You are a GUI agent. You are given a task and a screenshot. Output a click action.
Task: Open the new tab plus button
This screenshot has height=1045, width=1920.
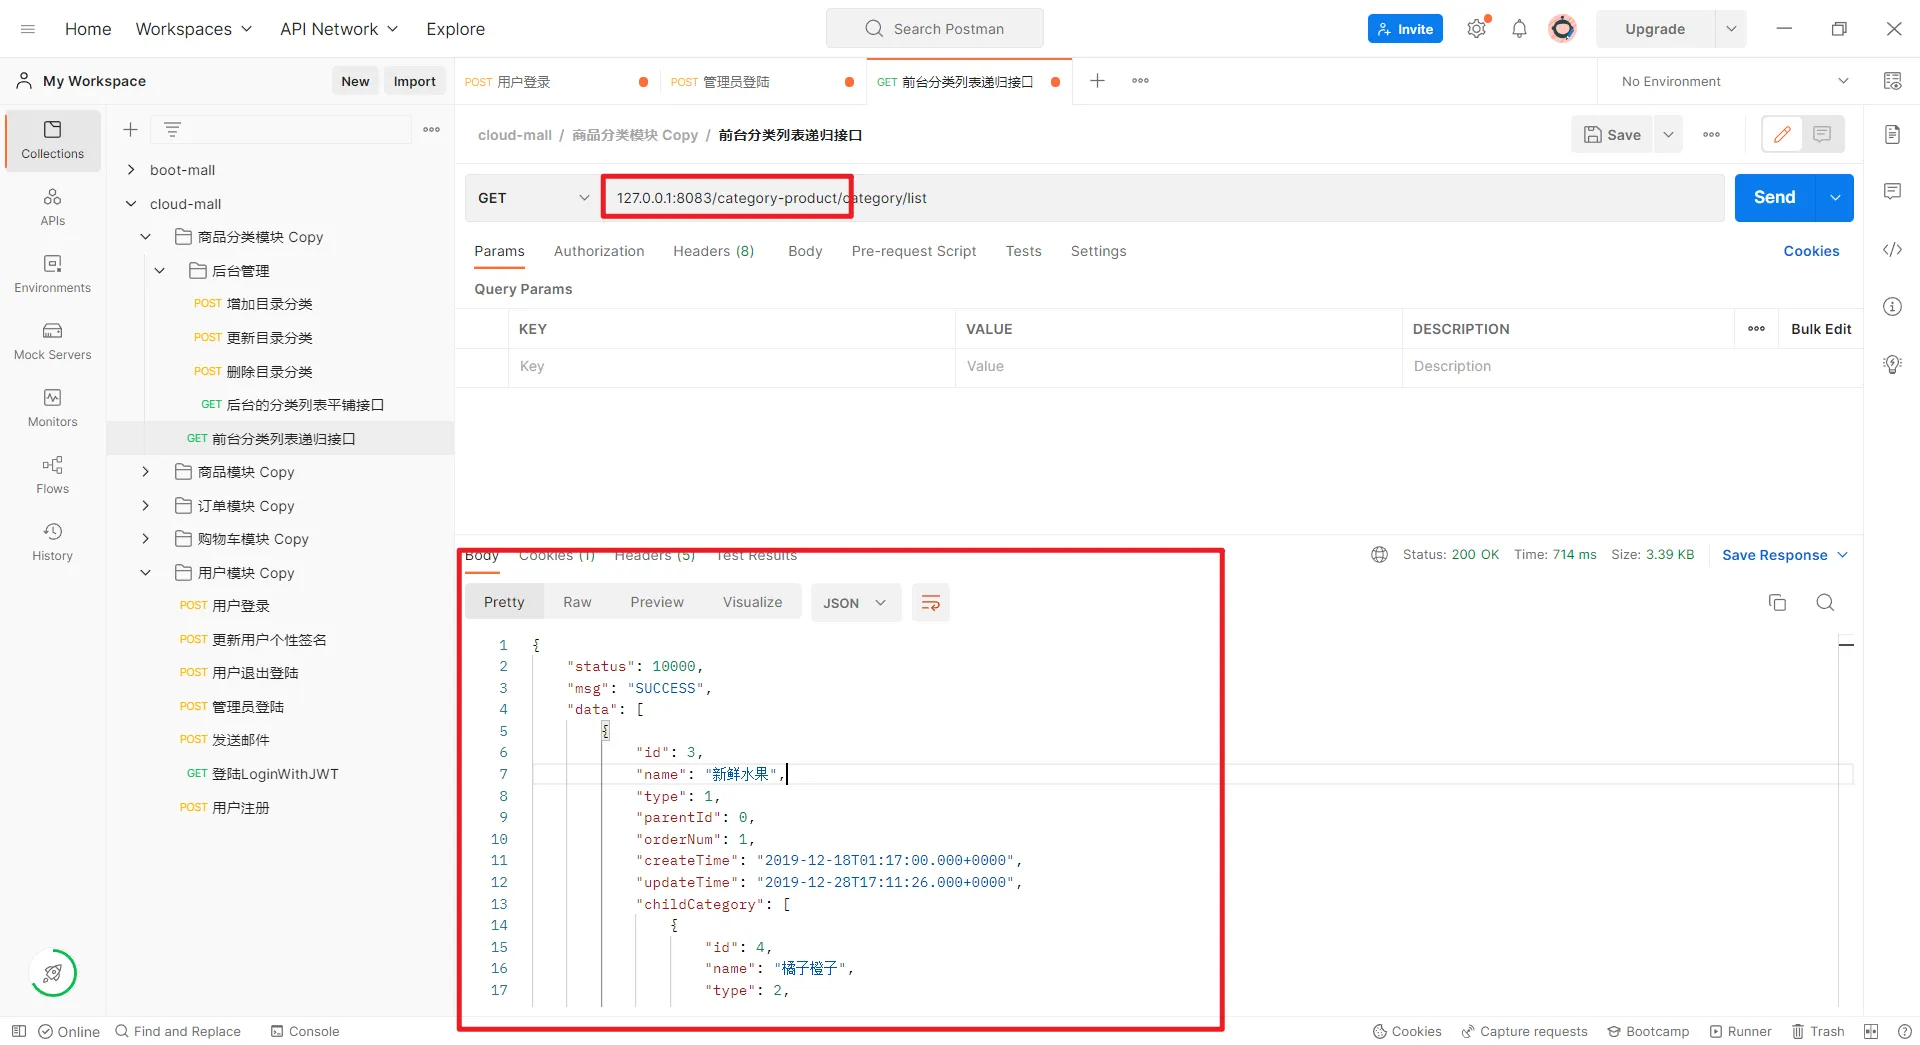tap(1097, 81)
